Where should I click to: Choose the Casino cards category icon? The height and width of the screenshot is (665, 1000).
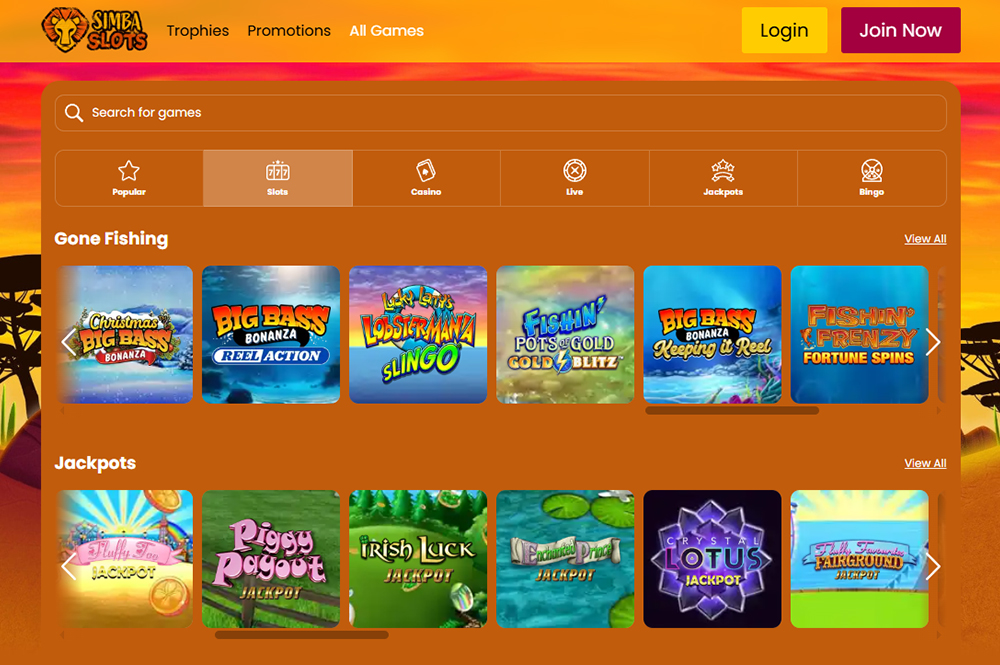[x=426, y=171]
